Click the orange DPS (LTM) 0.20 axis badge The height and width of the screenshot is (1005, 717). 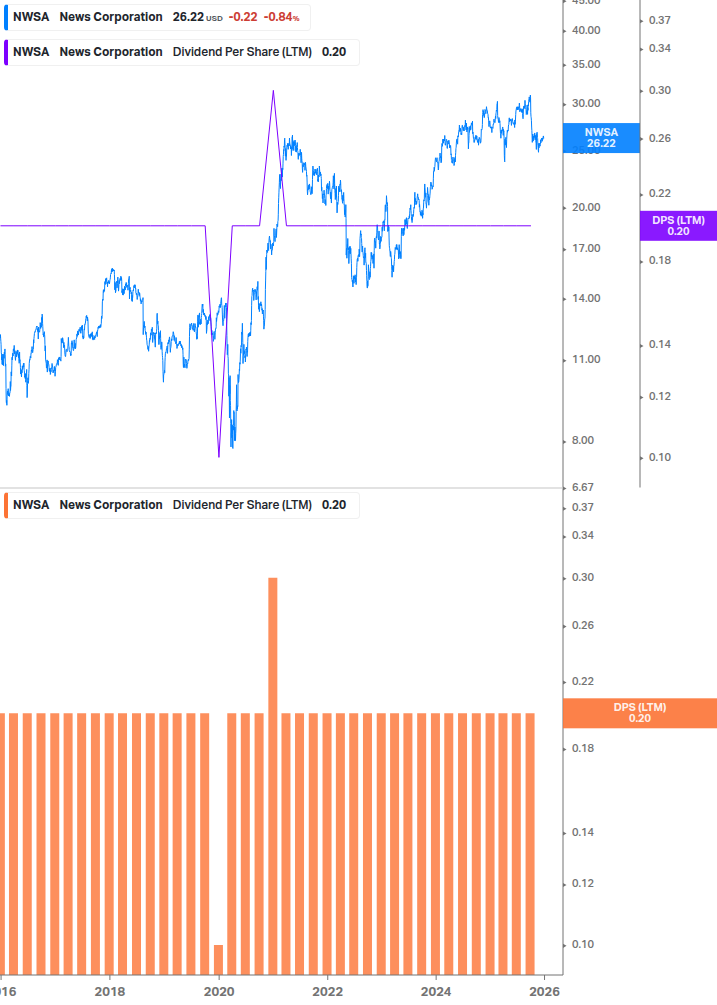tap(639, 713)
